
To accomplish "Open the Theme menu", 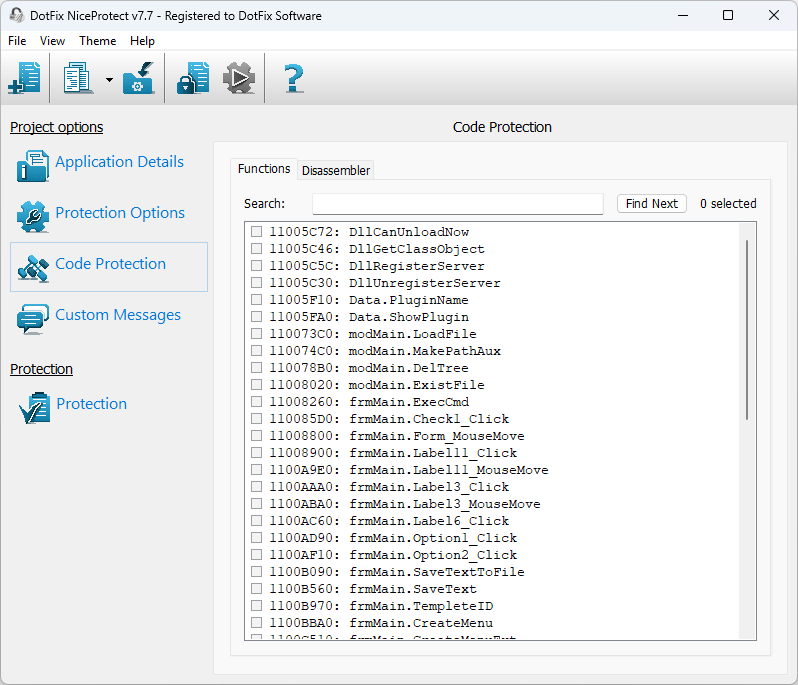I will pyautogui.click(x=98, y=41).
